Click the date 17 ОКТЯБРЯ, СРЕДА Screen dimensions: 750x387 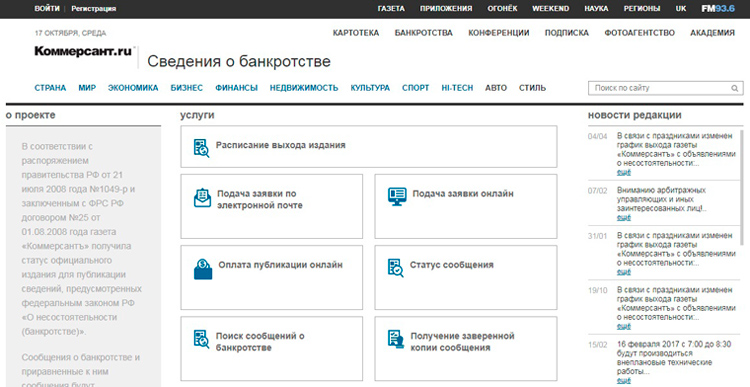click(70, 33)
